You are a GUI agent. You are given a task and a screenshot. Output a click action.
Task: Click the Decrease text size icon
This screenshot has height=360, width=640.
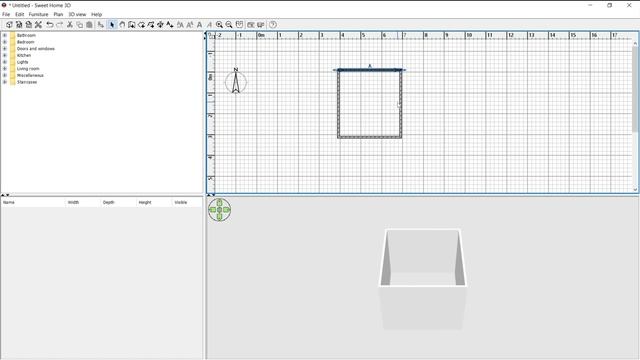click(190, 25)
